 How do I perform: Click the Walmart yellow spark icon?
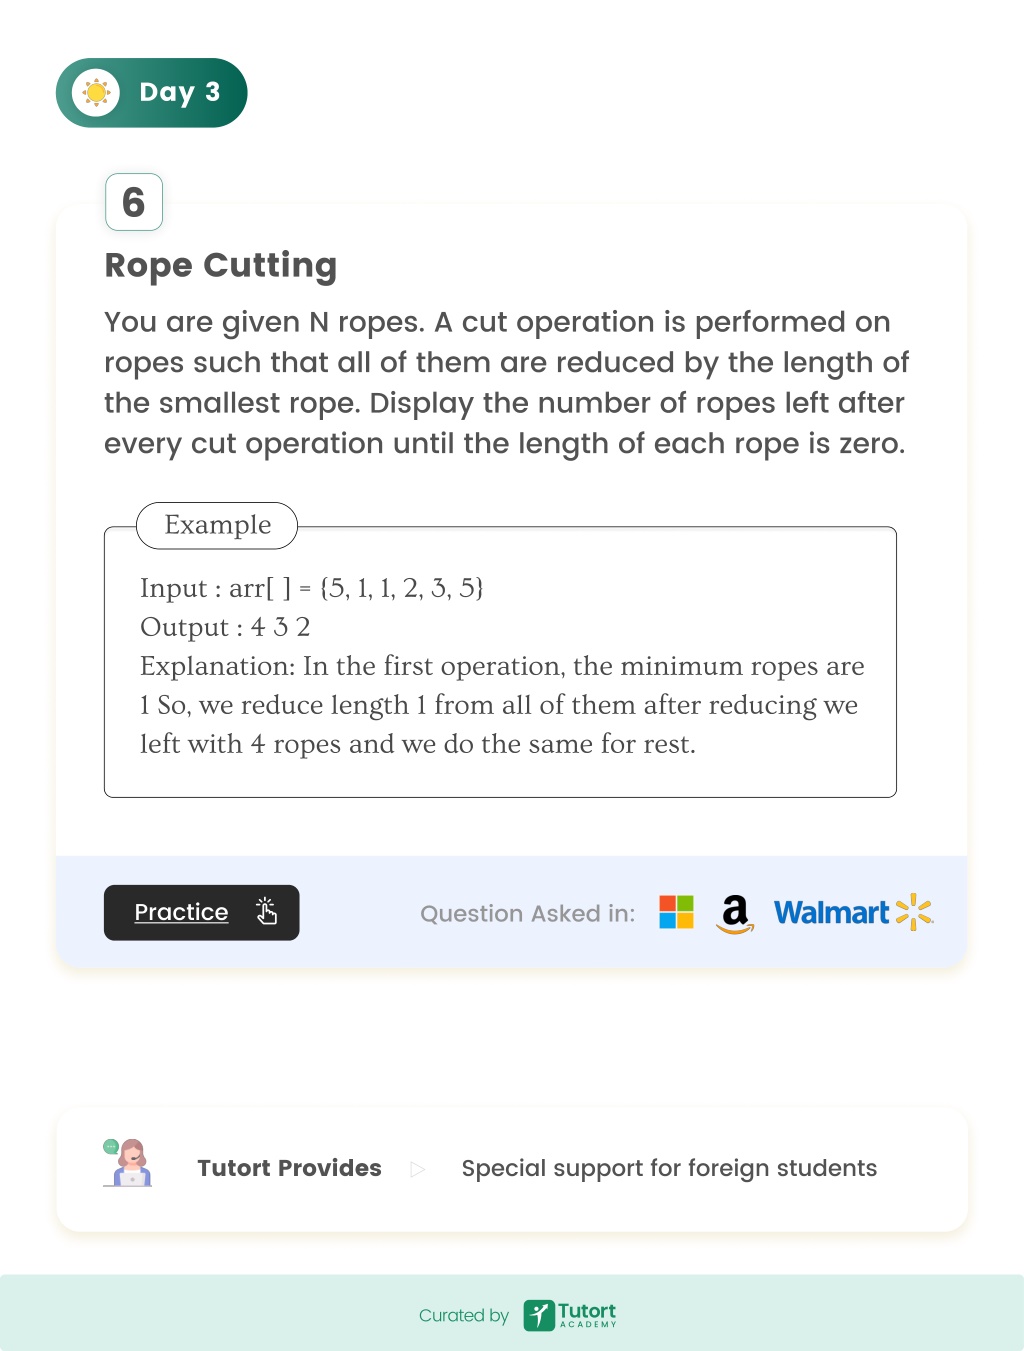(x=914, y=912)
